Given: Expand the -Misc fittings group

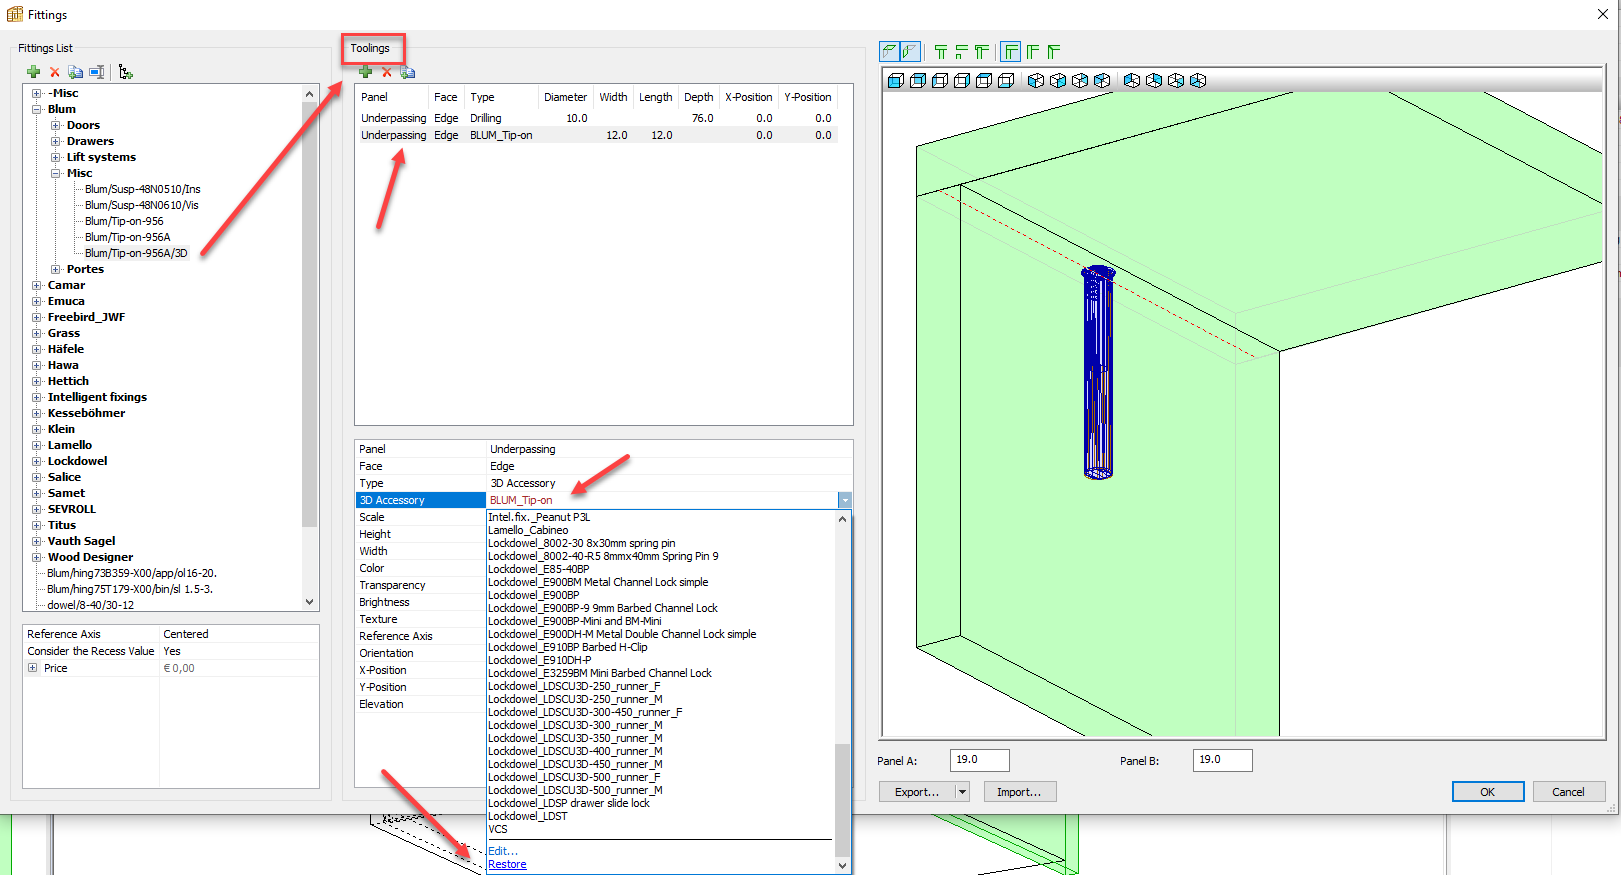Looking at the screenshot, I should click(x=37, y=93).
